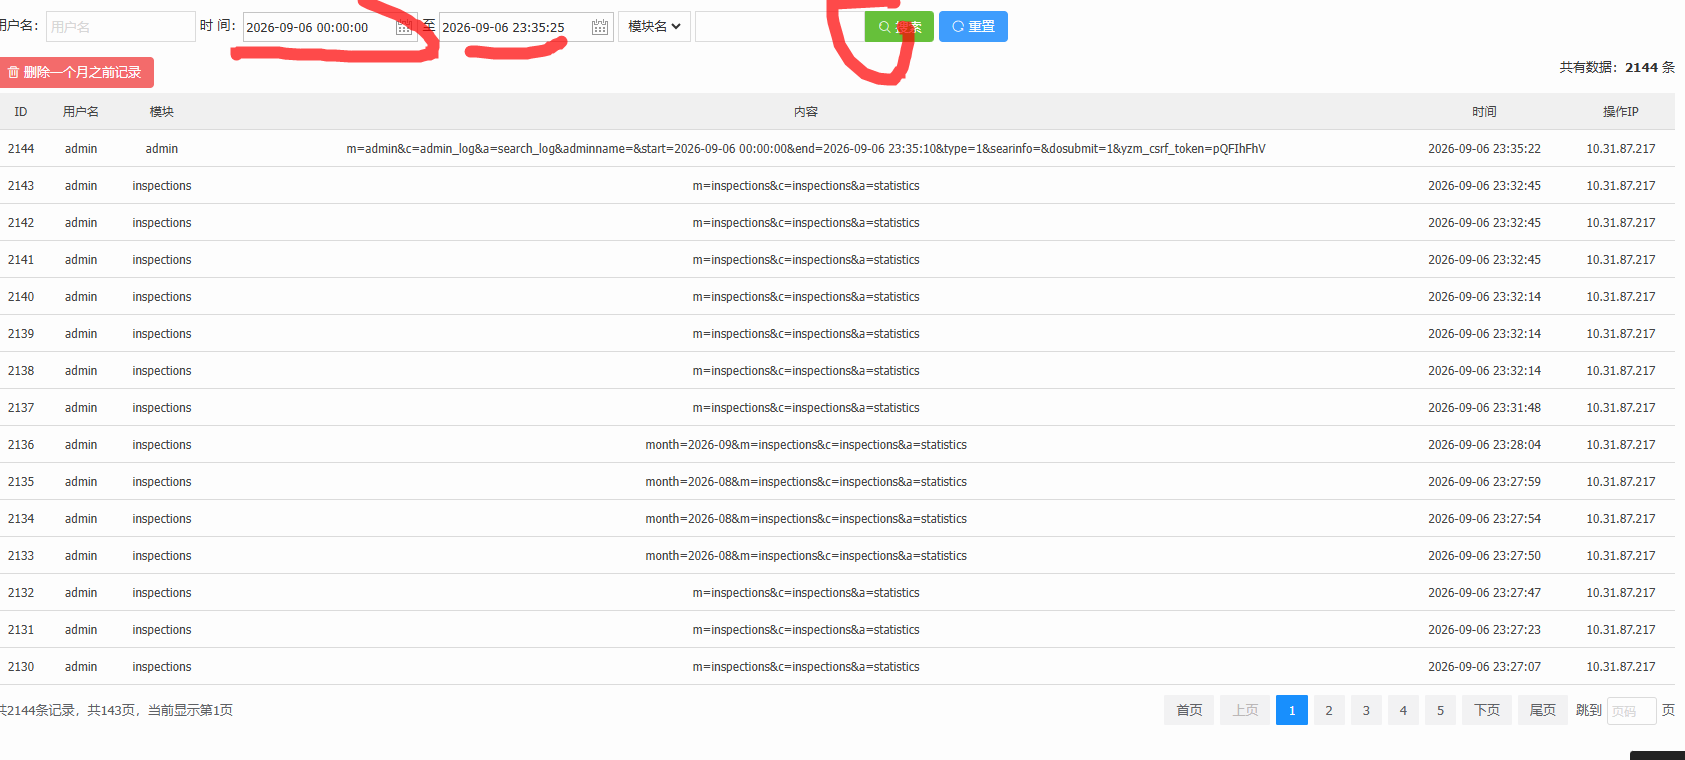The height and width of the screenshot is (760, 1685).
Task: Select page 1 in pagination
Action: [x=1292, y=710]
